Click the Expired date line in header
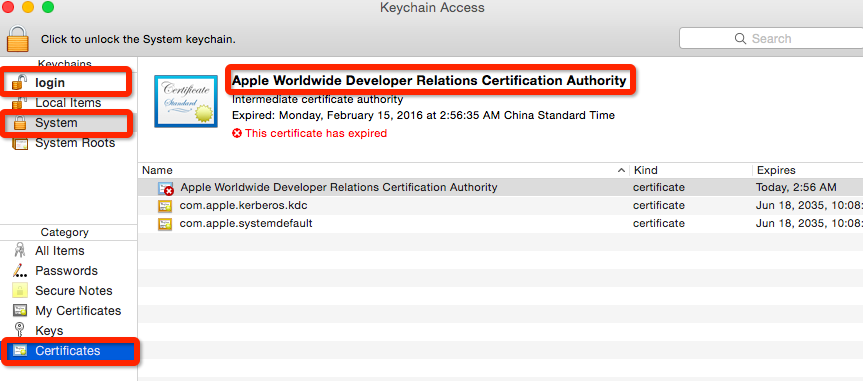 (423, 116)
